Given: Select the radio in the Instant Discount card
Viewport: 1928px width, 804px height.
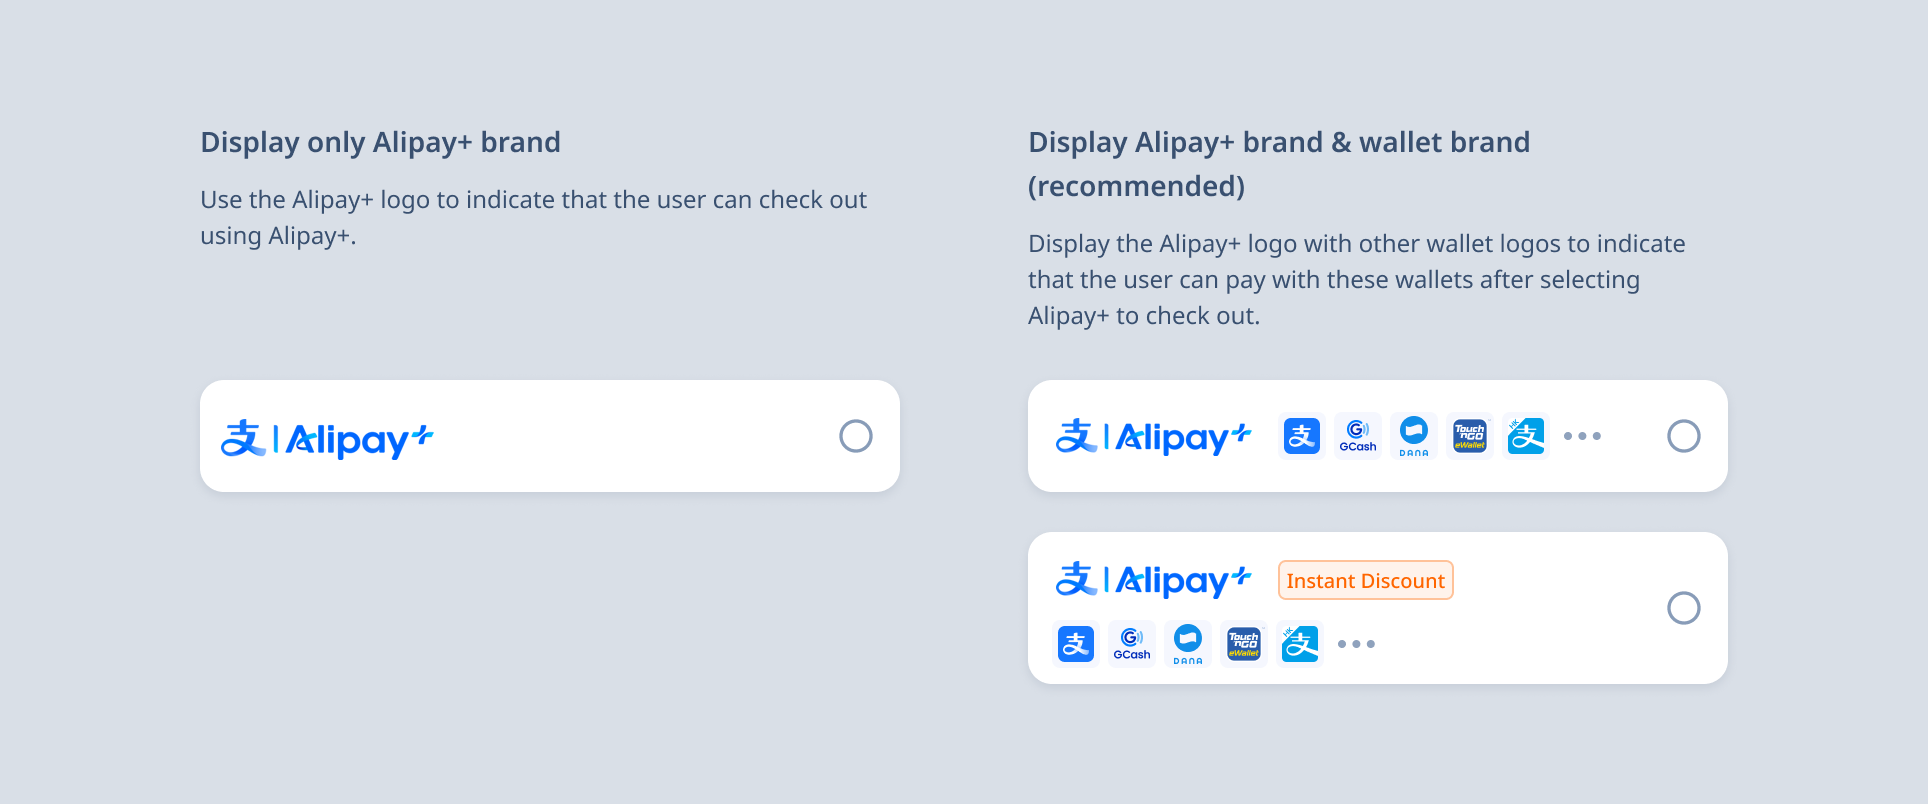Looking at the screenshot, I should click(1684, 607).
